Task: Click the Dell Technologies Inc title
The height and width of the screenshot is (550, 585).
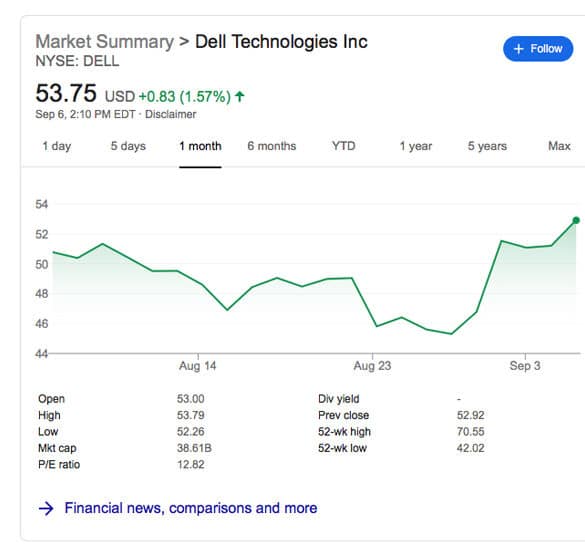Action: [281, 42]
